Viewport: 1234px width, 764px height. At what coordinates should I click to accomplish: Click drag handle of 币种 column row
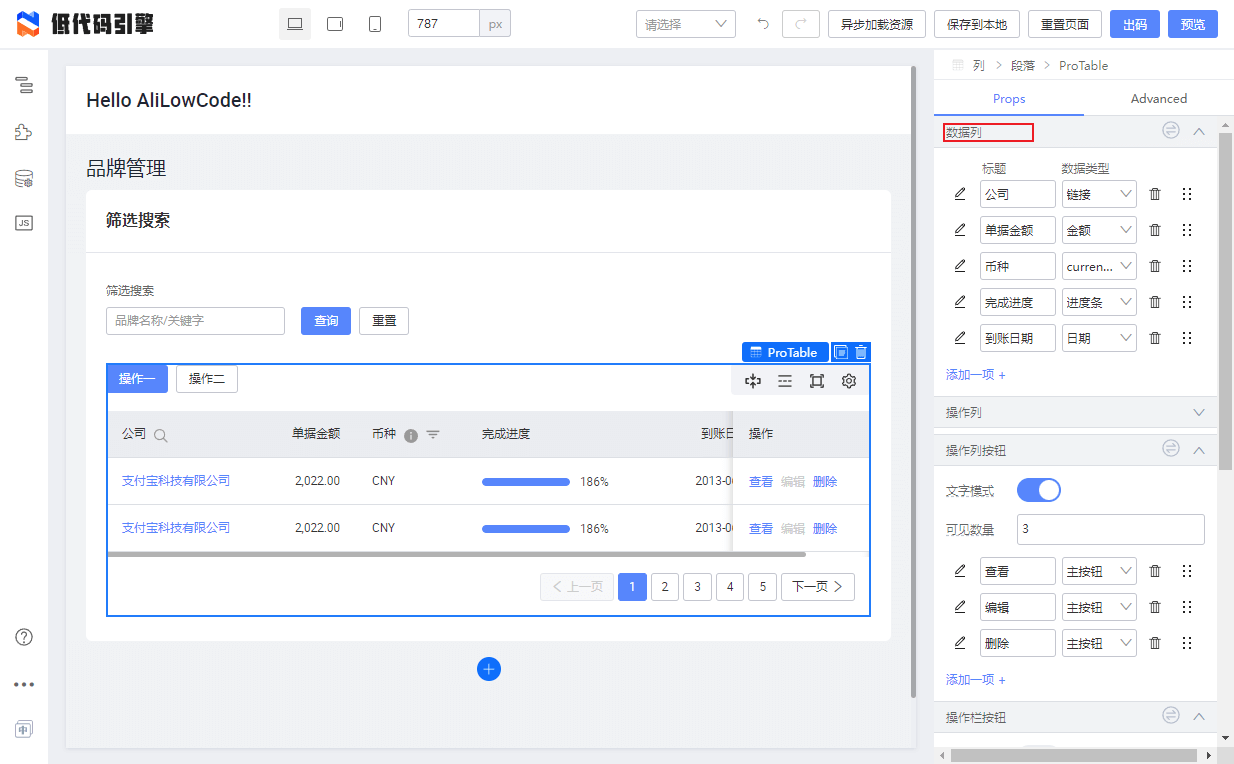coord(1187,266)
